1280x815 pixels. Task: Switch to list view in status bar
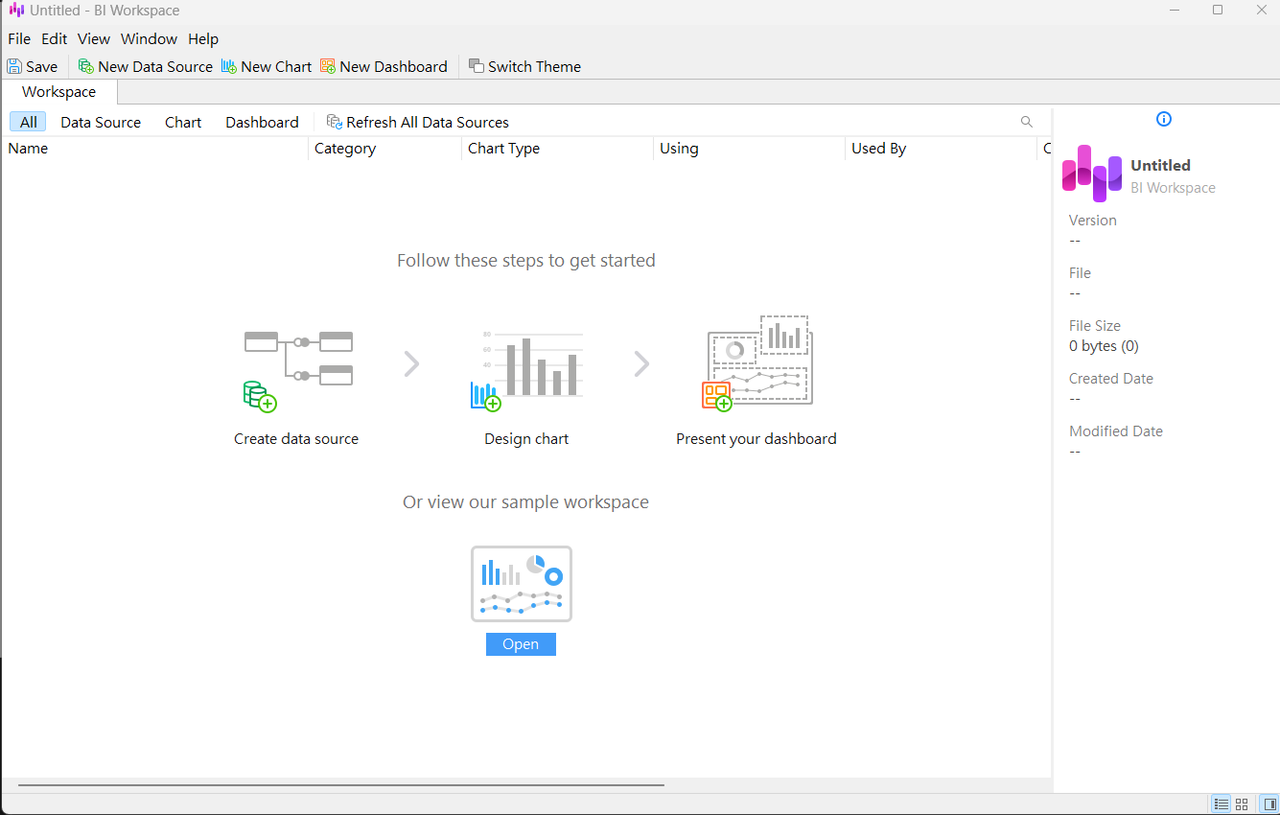1221,804
